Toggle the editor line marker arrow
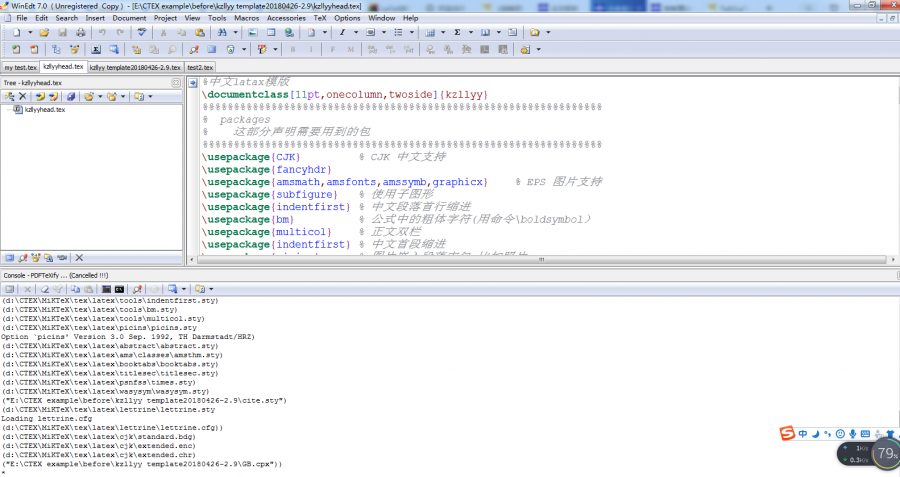 point(192,83)
